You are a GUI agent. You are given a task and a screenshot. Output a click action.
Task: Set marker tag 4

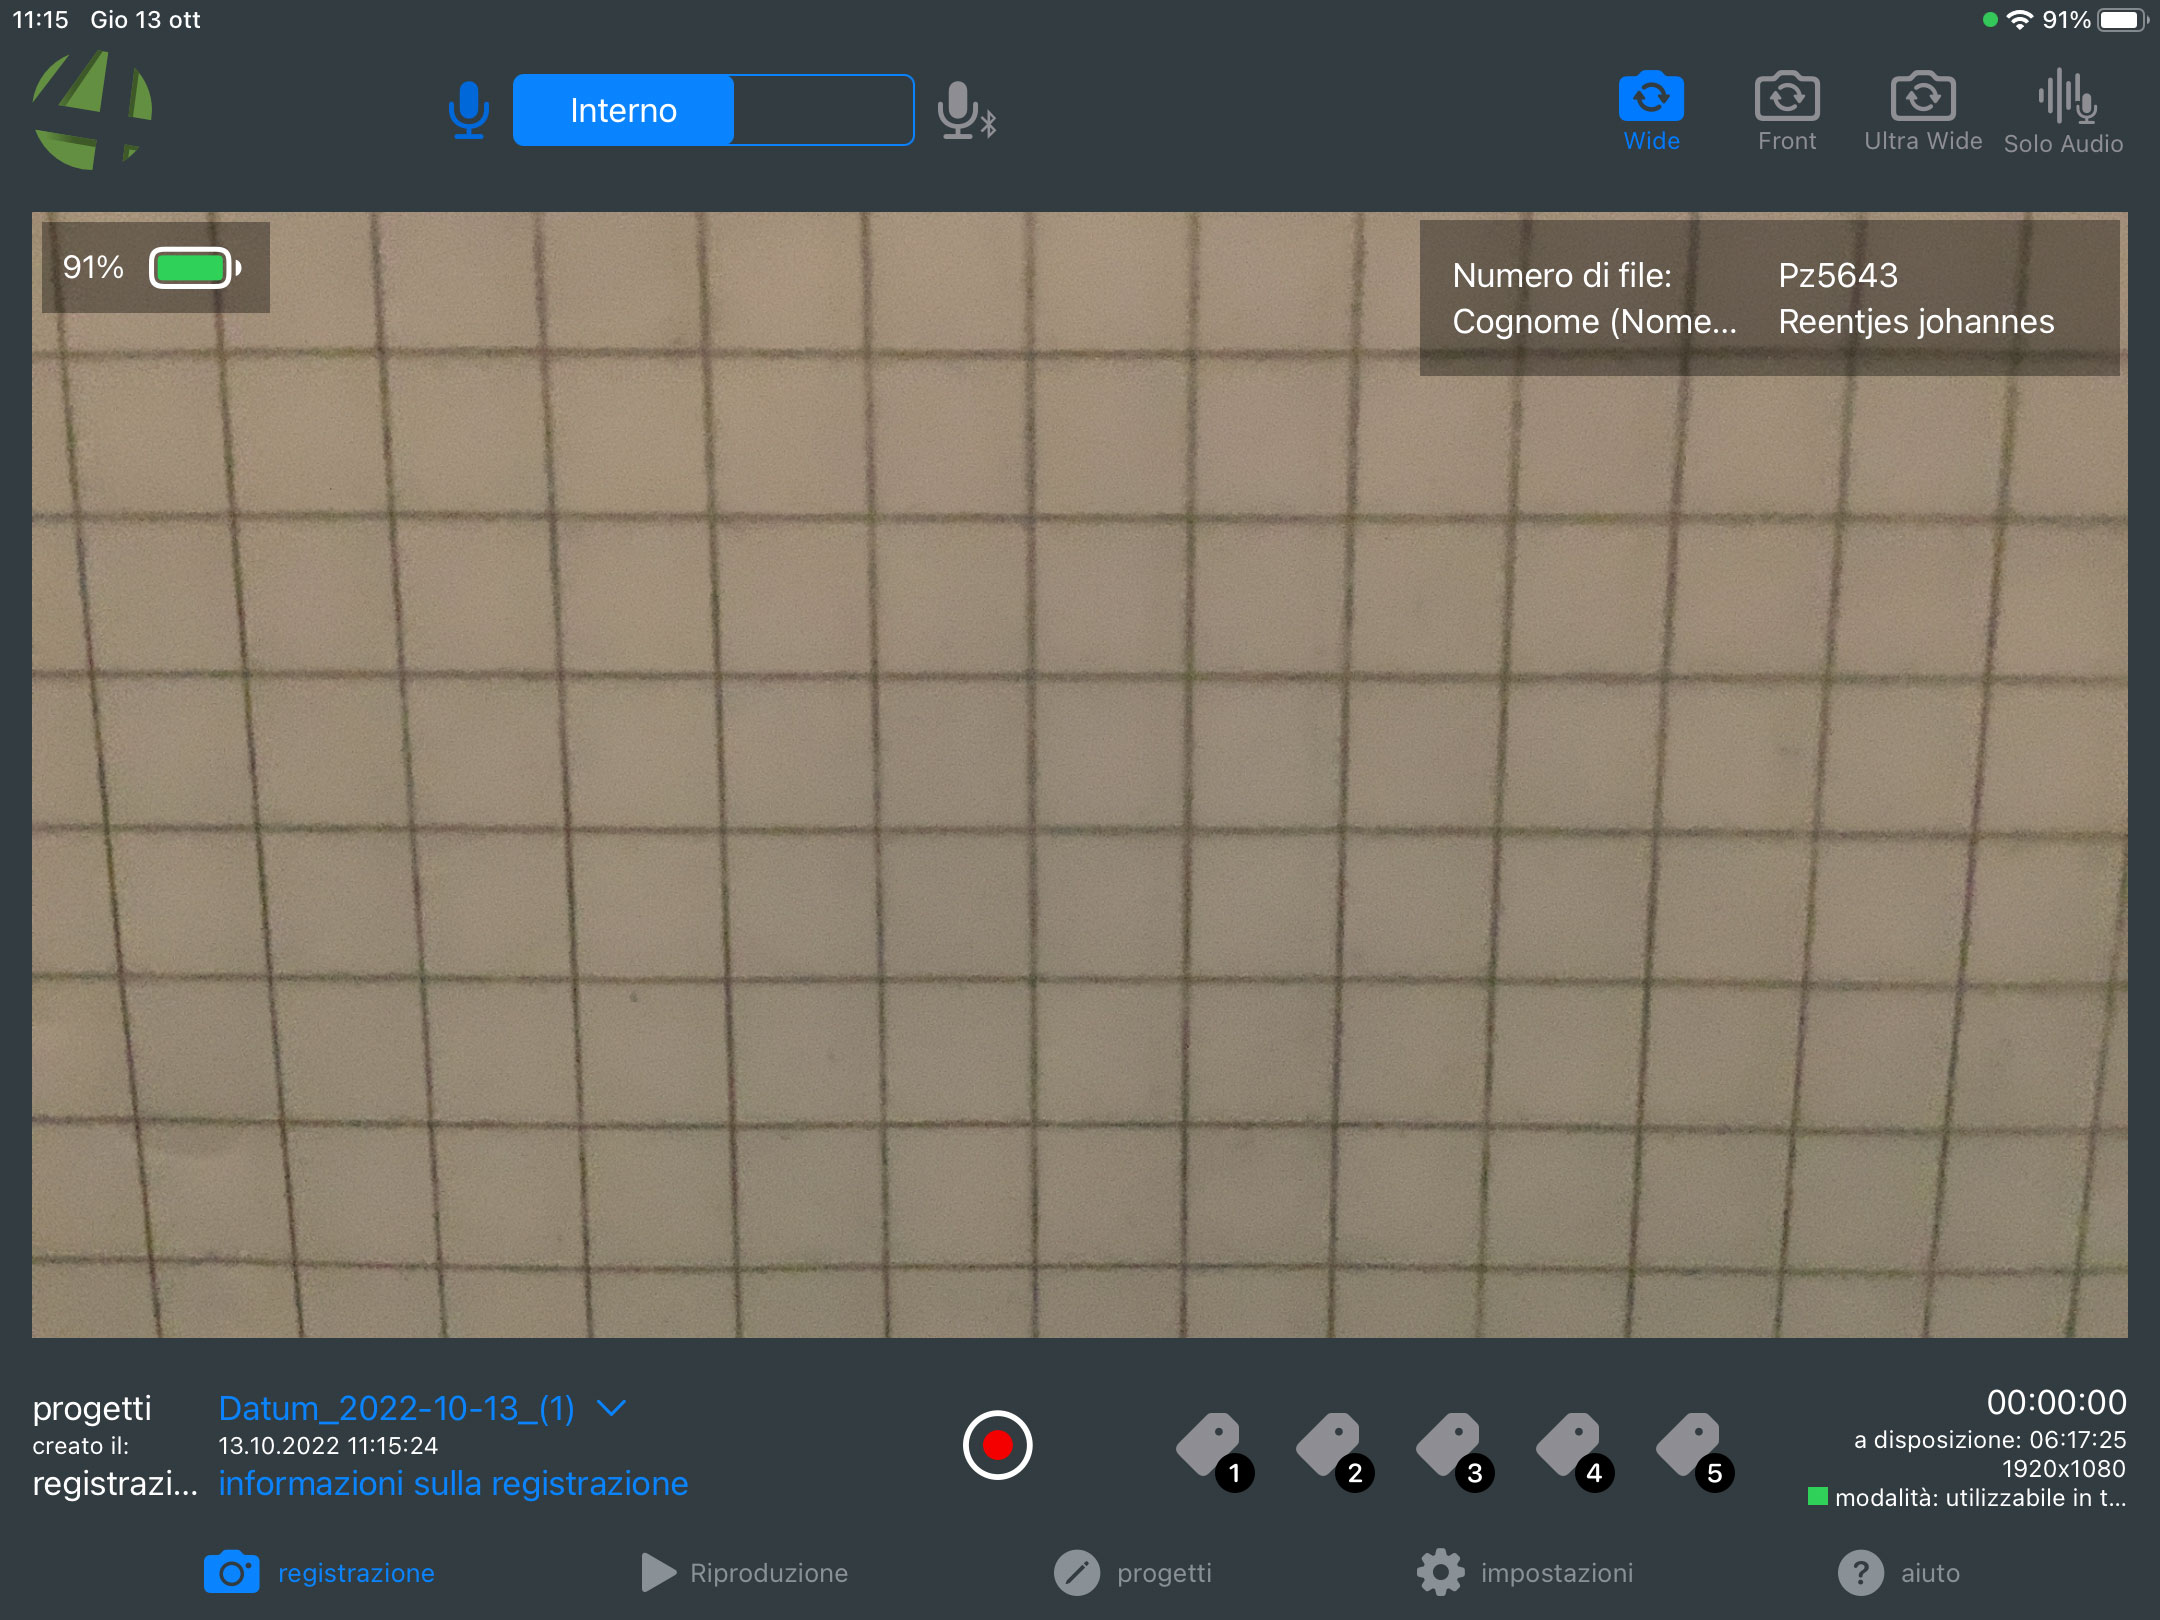pyautogui.click(x=1574, y=1452)
